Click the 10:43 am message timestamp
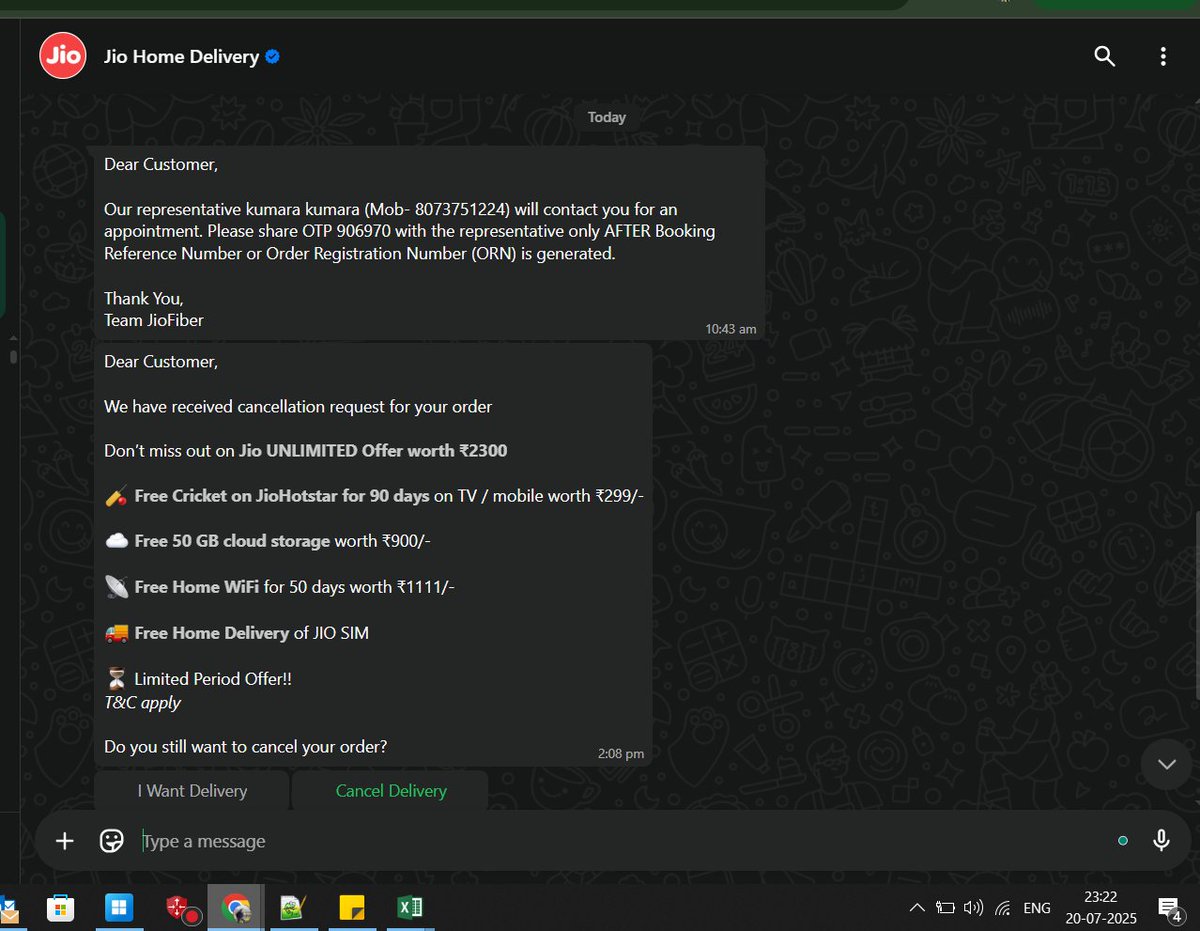Viewport: 1200px width, 931px height. point(731,328)
